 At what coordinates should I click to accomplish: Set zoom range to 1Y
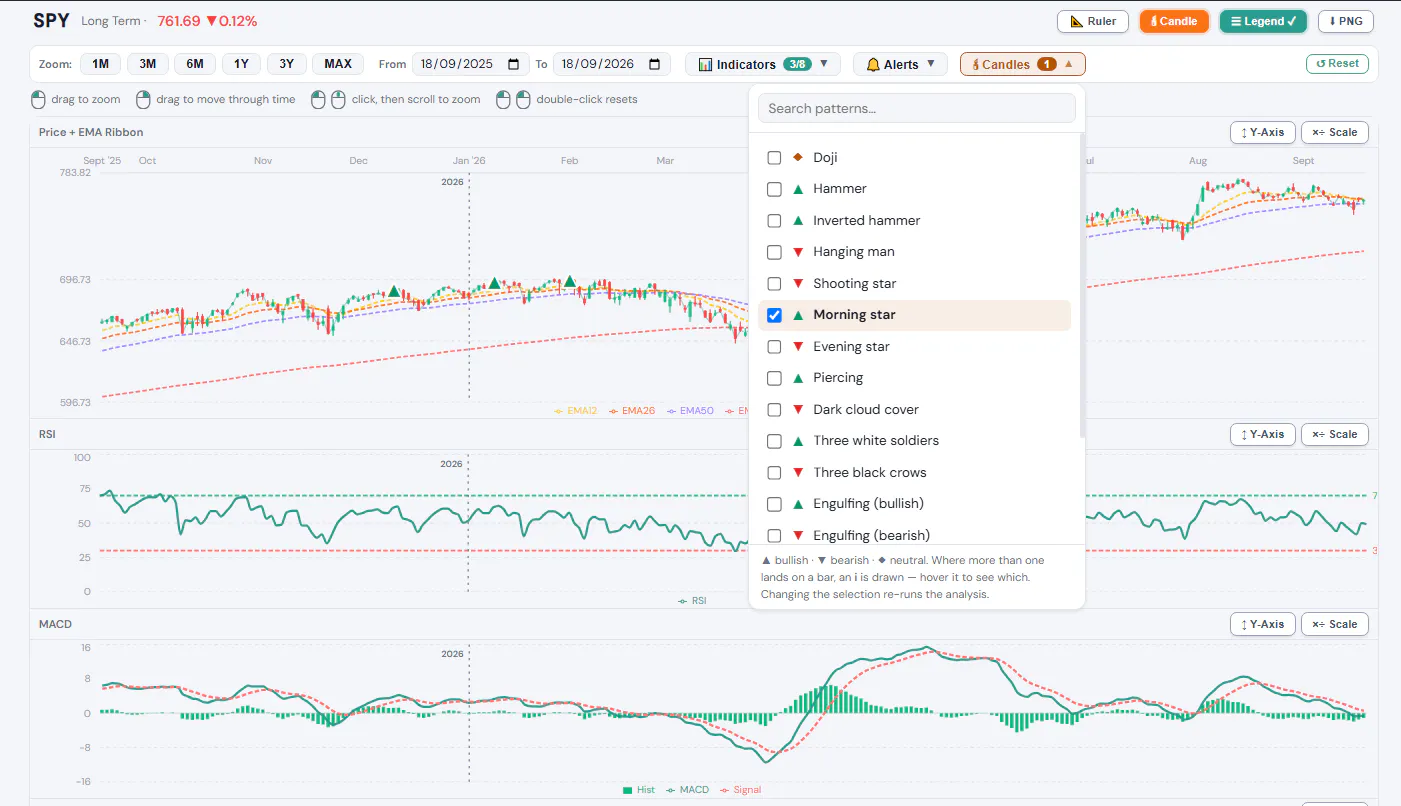[x=241, y=64]
